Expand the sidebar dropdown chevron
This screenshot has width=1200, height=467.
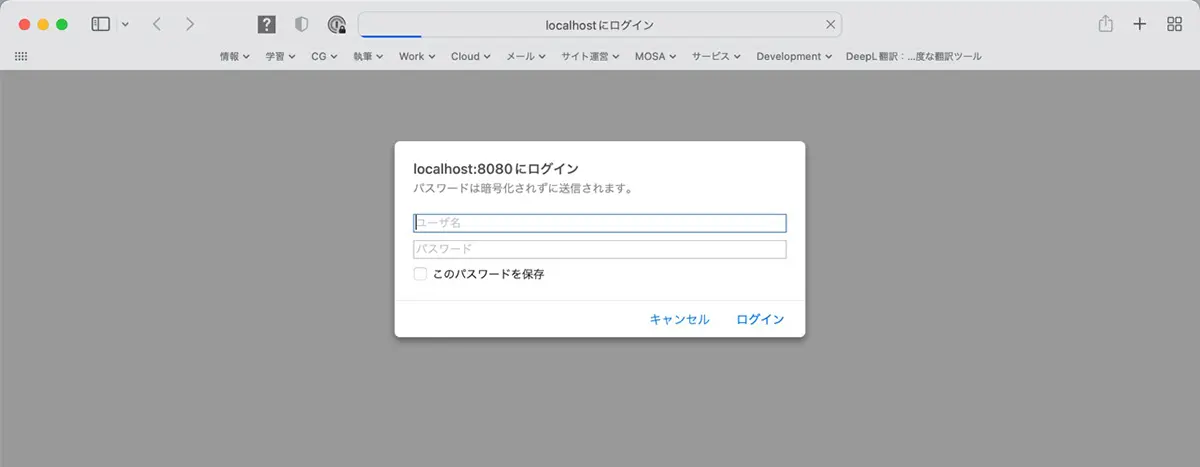tap(125, 24)
